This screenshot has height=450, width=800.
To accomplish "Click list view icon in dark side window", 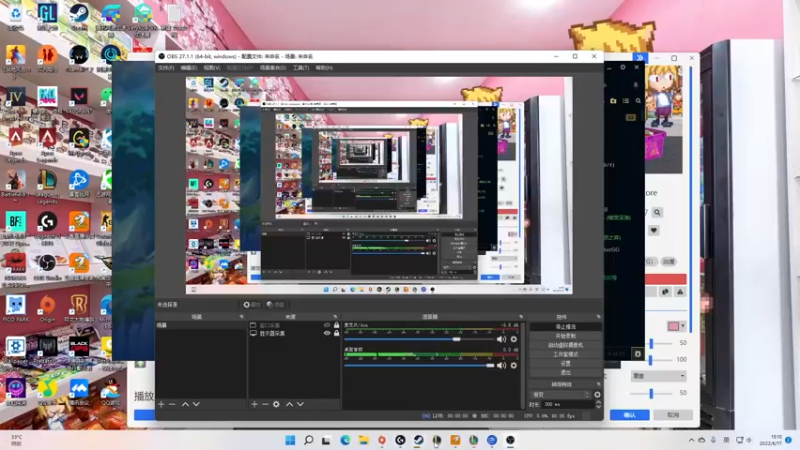I will pos(626,101).
